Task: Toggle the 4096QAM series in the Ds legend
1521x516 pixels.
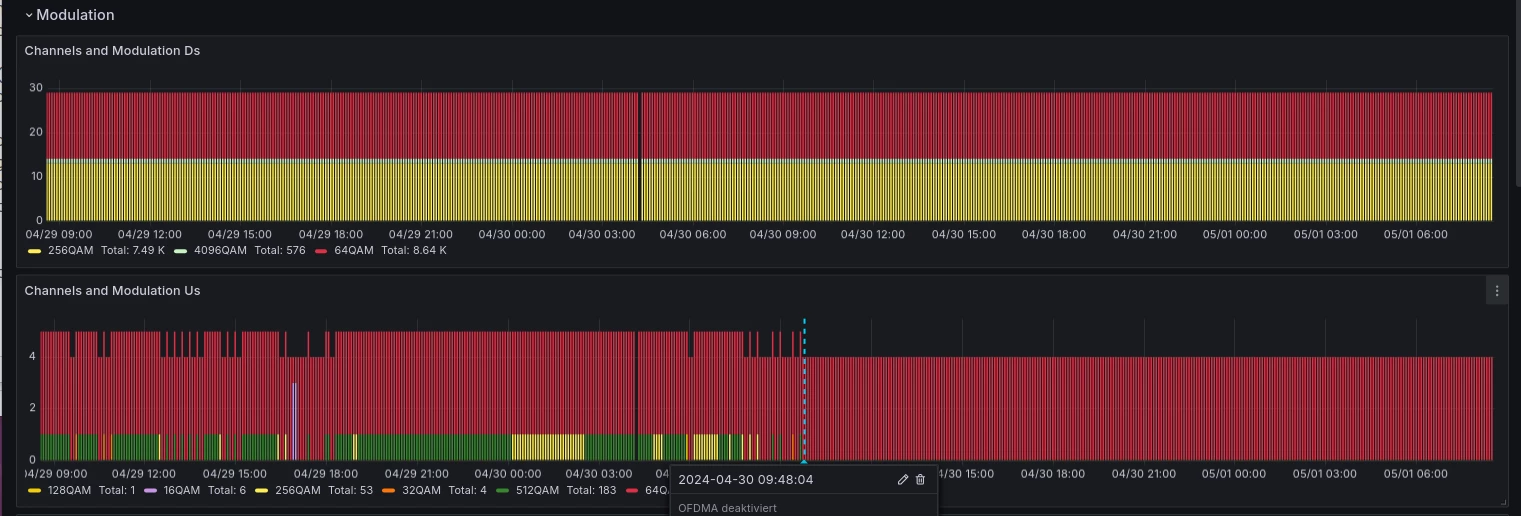Action: coord(220,250)
